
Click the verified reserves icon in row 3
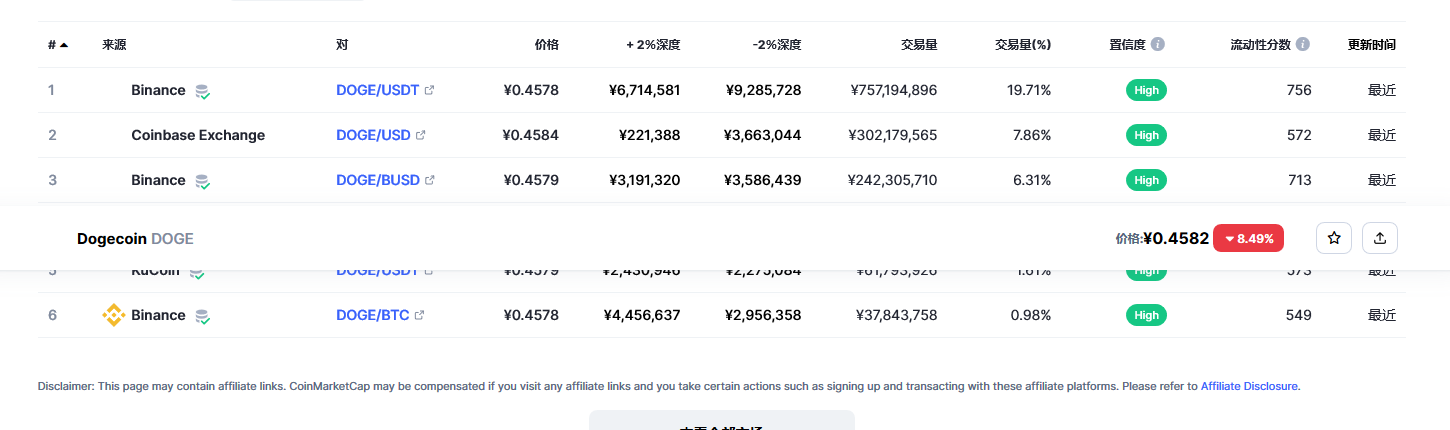click(202, 181)
